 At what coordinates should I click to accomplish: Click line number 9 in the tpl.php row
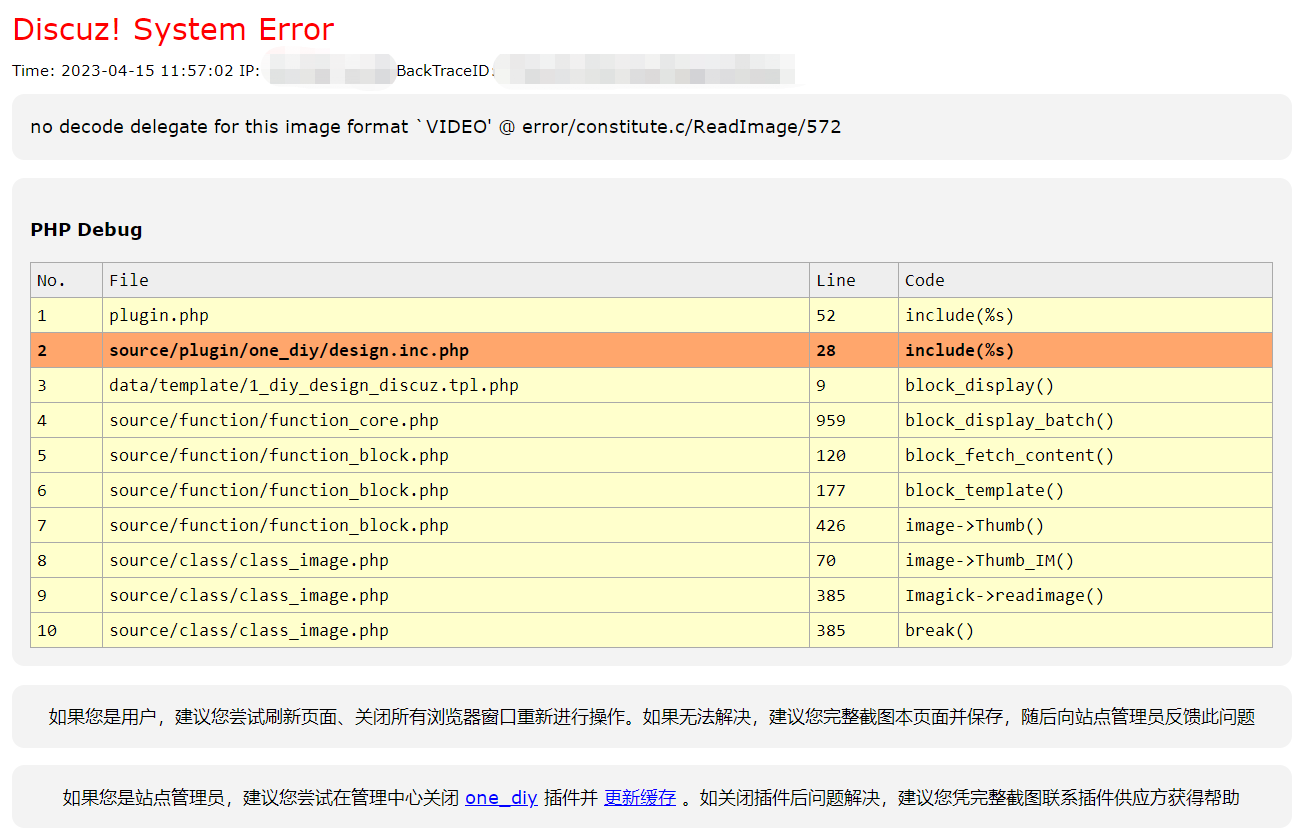(853, 385)
